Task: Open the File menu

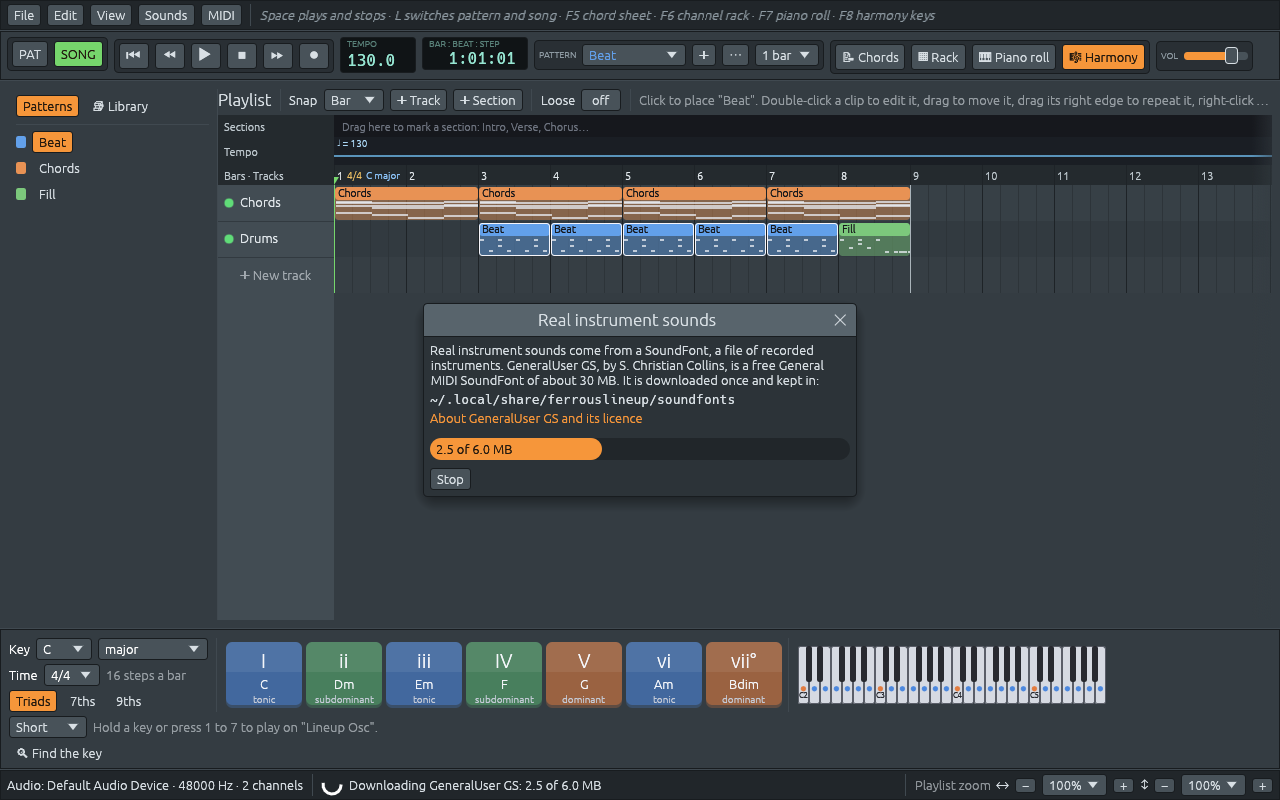Action: pyautogui.click(x=24, y=15)
